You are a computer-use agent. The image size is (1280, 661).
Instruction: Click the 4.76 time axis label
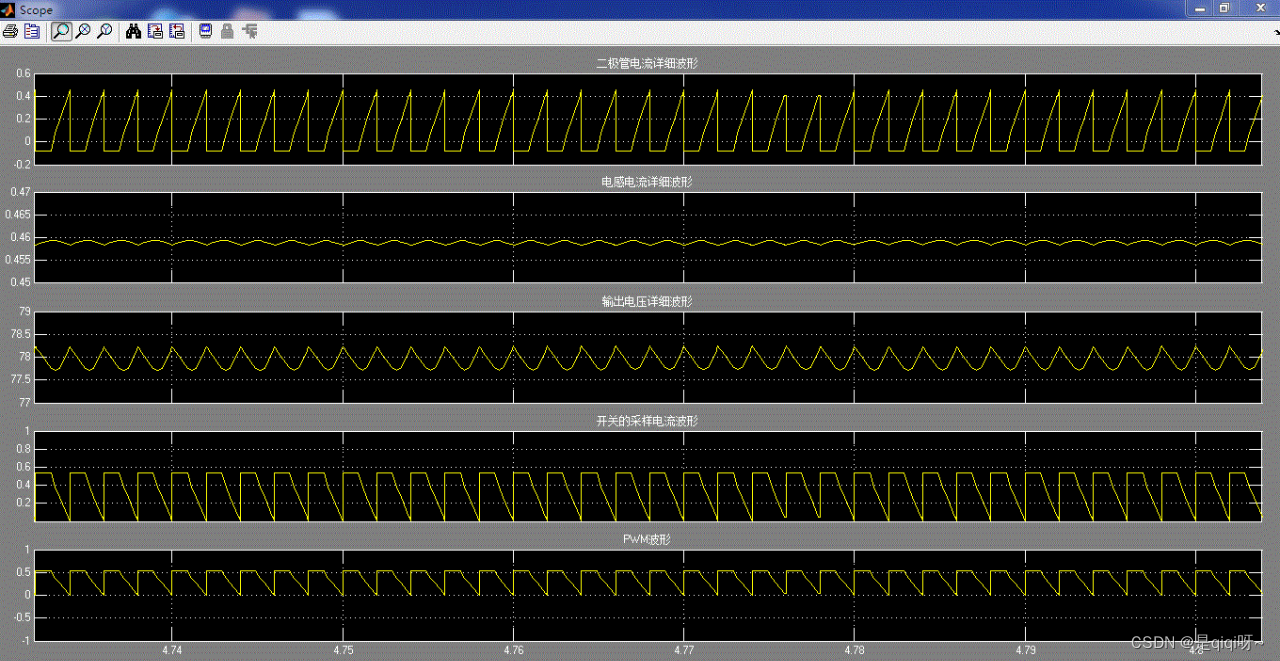click(x=513, y=650)
